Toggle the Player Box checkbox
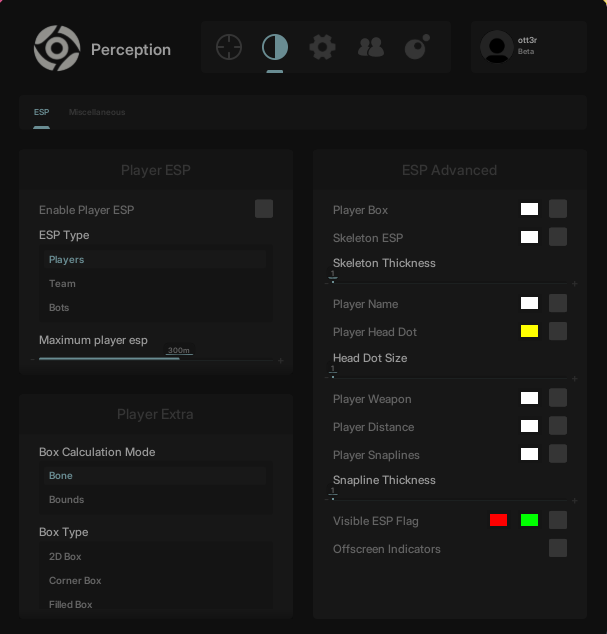The width and height of the screenshot is (607, 634). 558,209
